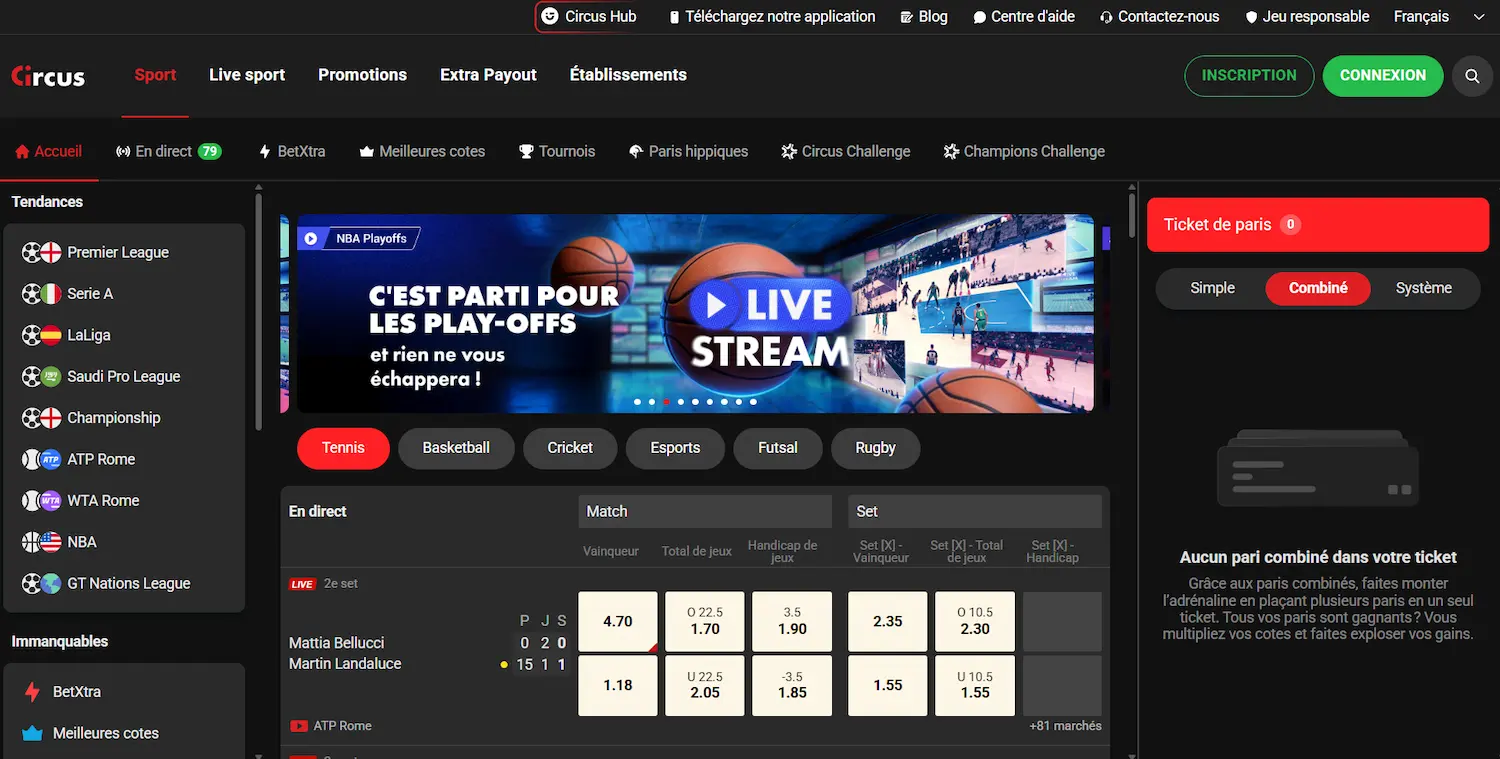
Task: Open the Promotions main tab
Action: (x=362, y=75)
